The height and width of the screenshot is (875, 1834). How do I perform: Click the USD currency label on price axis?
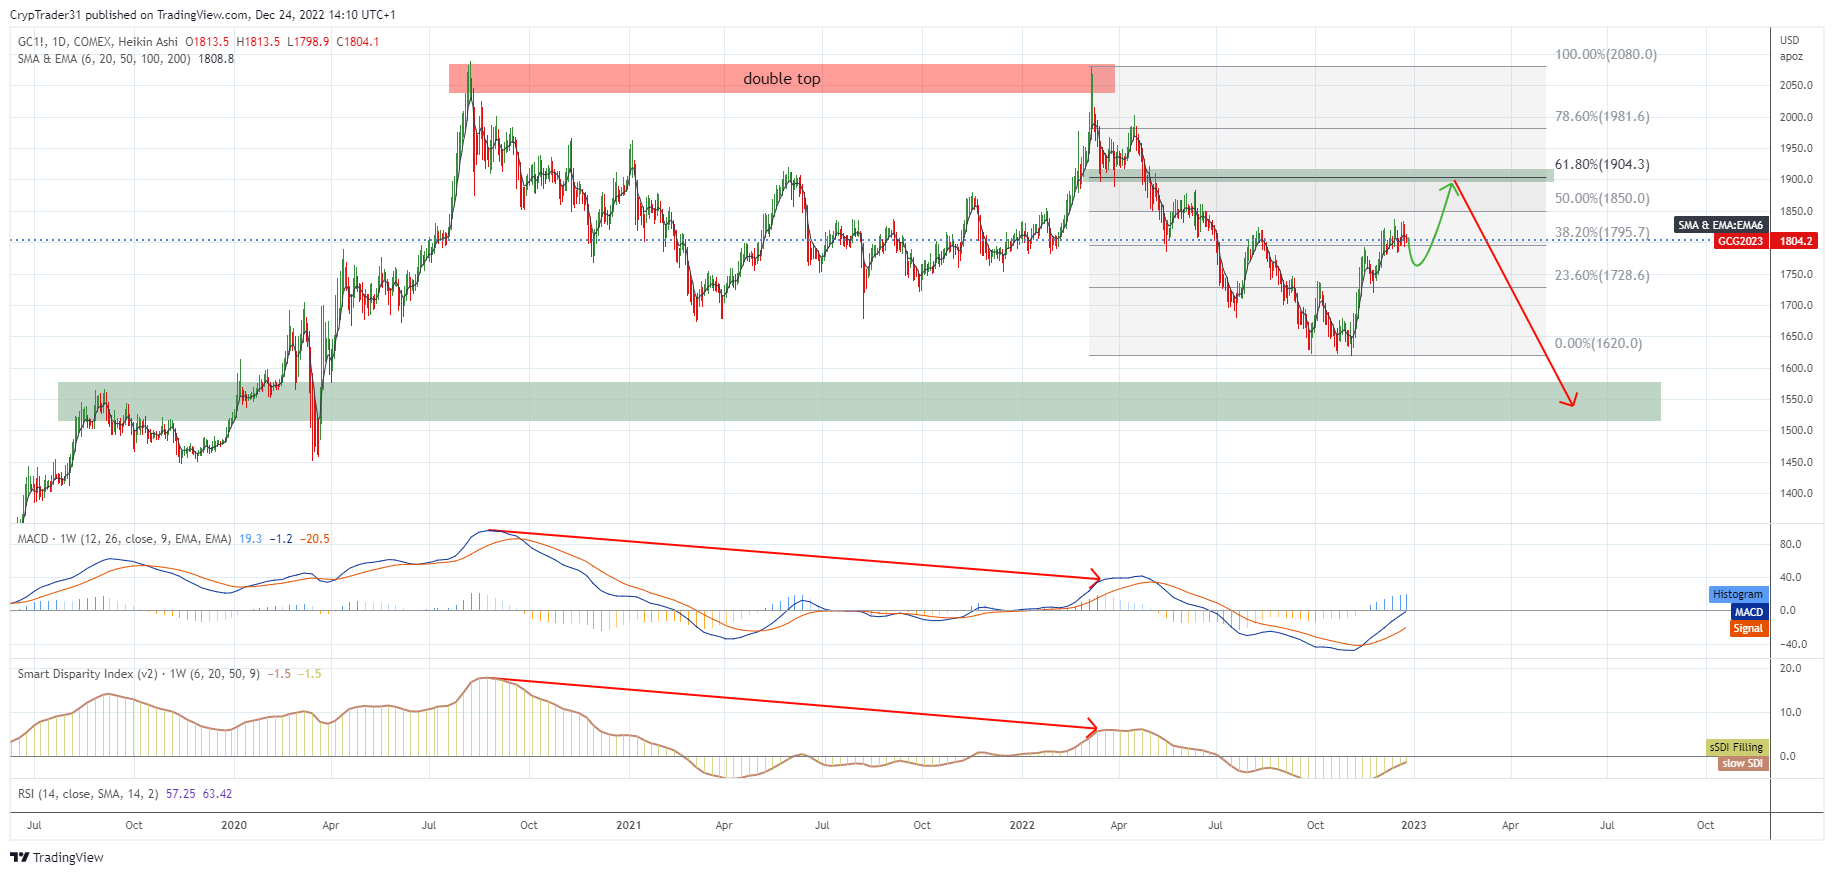click(x=1789, y=40)
